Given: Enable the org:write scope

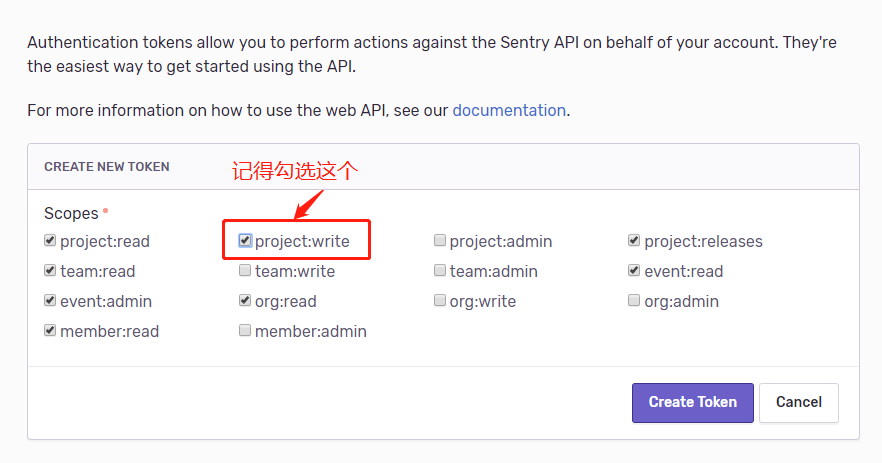Looking at the screenshot, I should pos(440,301).
